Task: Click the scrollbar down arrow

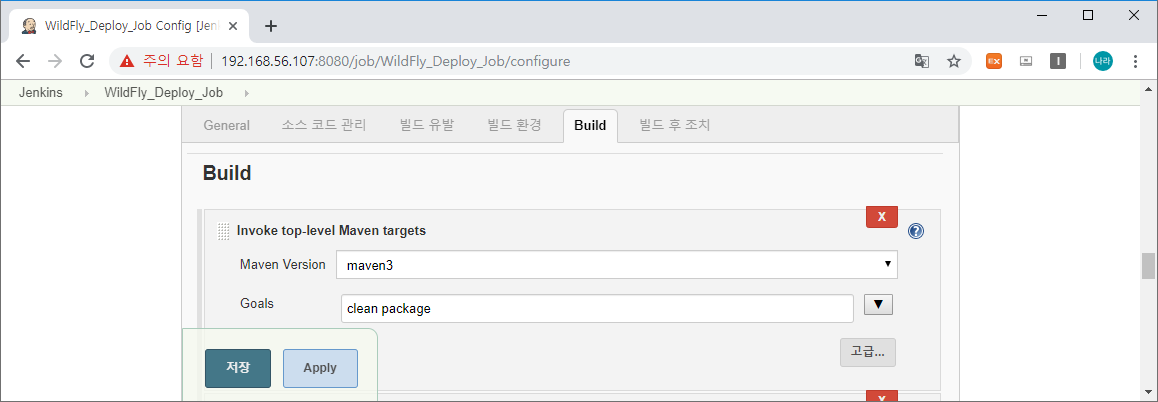Action: pyautogui.click(x=1148, y=394)
